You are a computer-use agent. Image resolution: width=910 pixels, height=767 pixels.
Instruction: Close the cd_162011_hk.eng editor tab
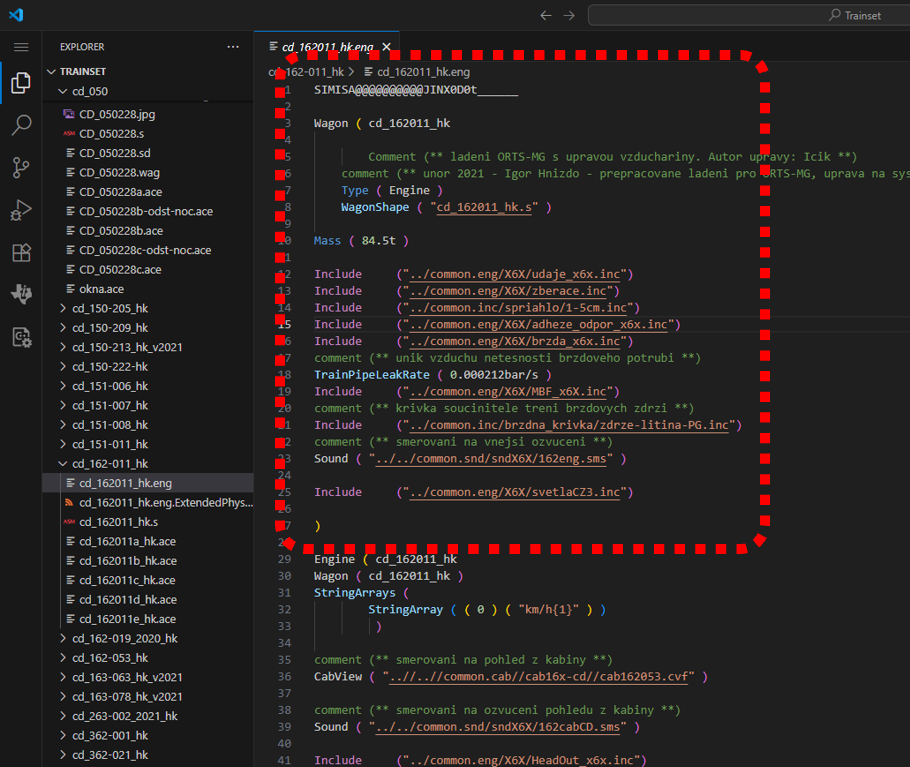[386, 47]
